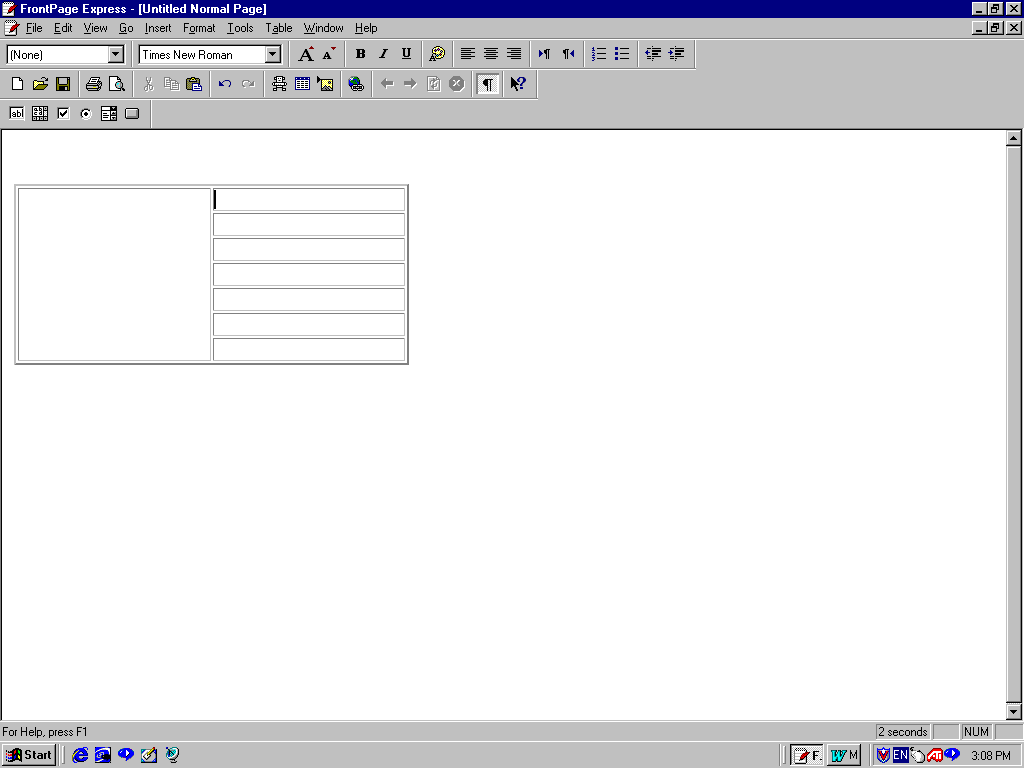Expand the Times New Roman font list

point(272,55)
